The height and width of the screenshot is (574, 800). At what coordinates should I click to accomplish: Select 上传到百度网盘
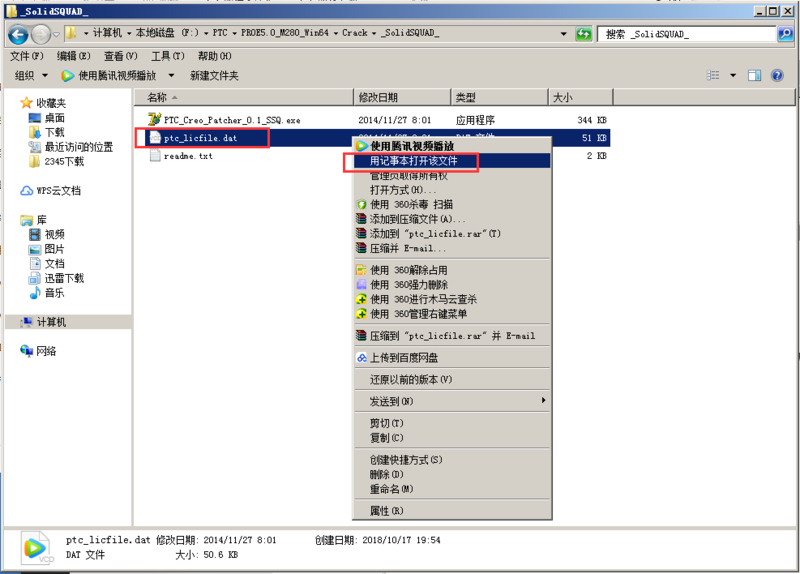[x=453, y=358]
